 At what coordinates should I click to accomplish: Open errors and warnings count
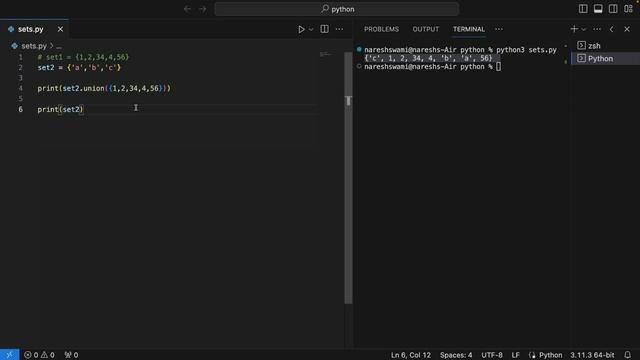(x=39, y=355)
